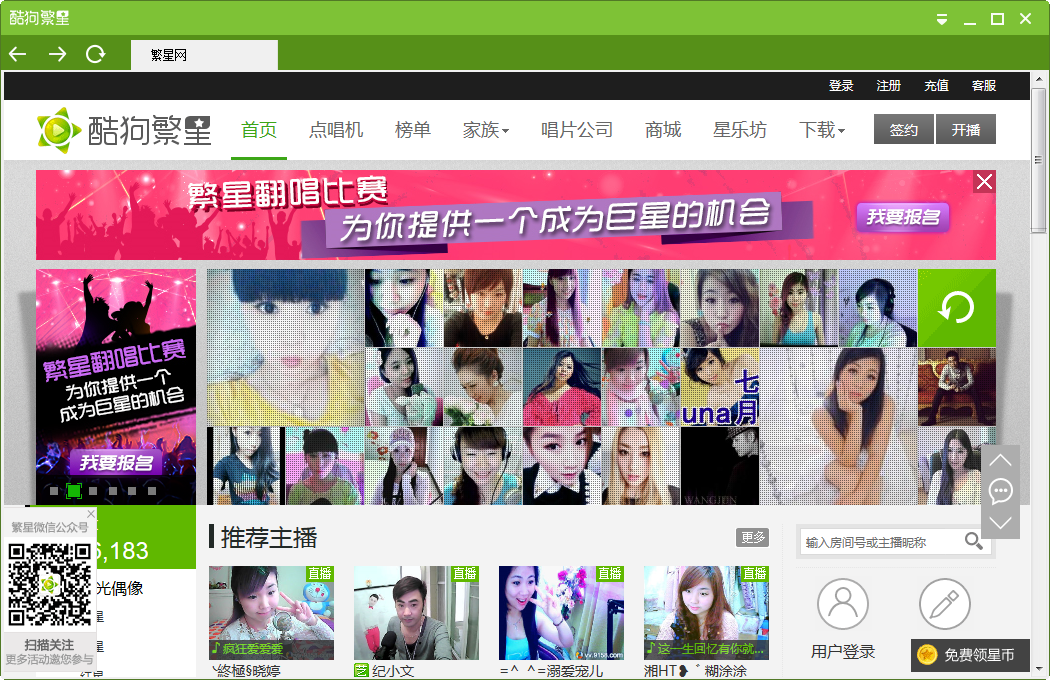Screen dimensions: 1050x680
Task: Open the 点唱机 navigation tab
Action: pyautogui.click(x=336, y=130)
